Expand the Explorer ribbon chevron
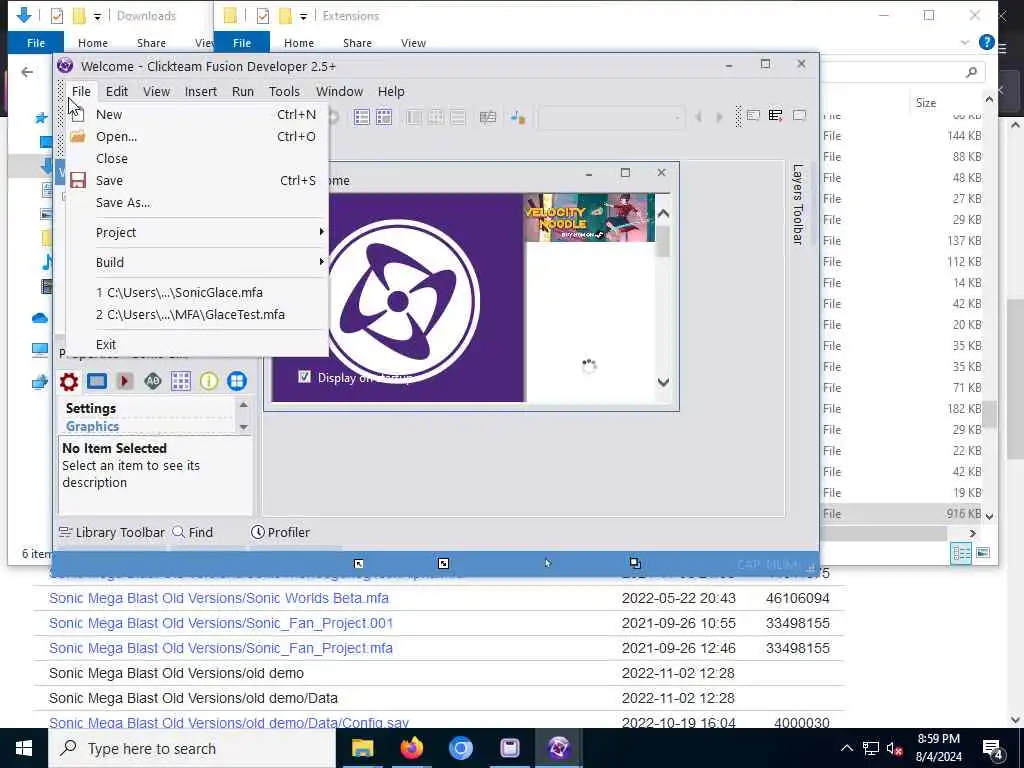Image resolution: width=1024 pixels, height=768 pixels. pyautogui.click(x=965, y=42)
